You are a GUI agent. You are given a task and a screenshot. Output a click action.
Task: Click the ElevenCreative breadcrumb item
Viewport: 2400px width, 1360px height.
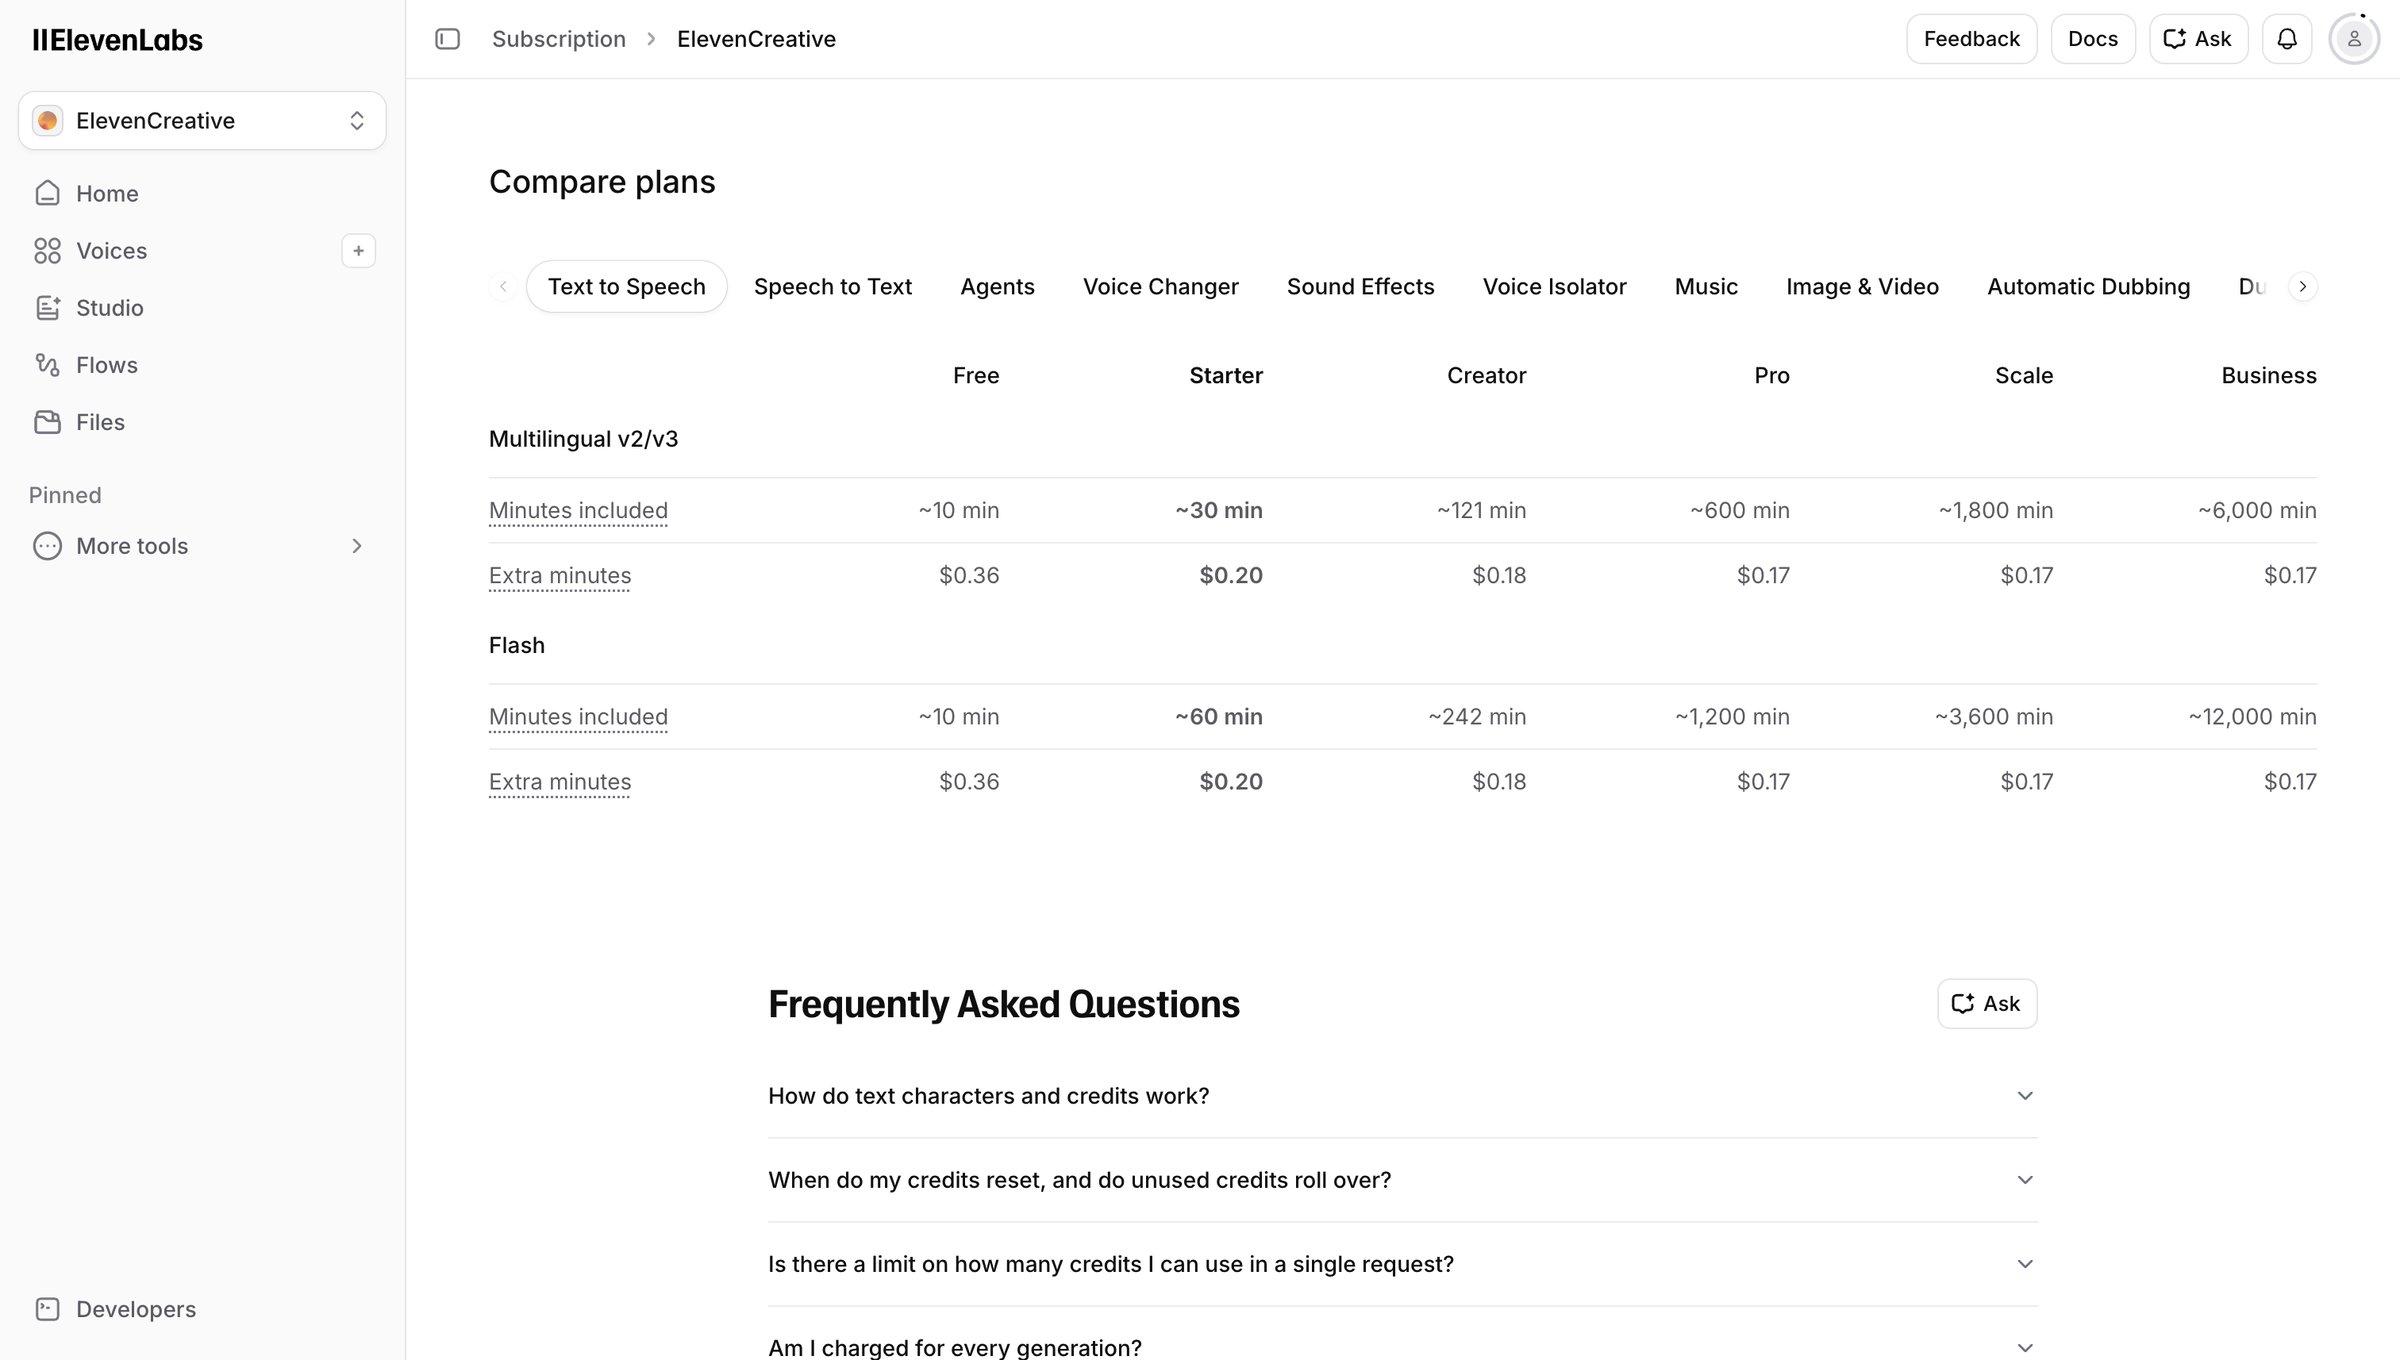coord(756,39)
